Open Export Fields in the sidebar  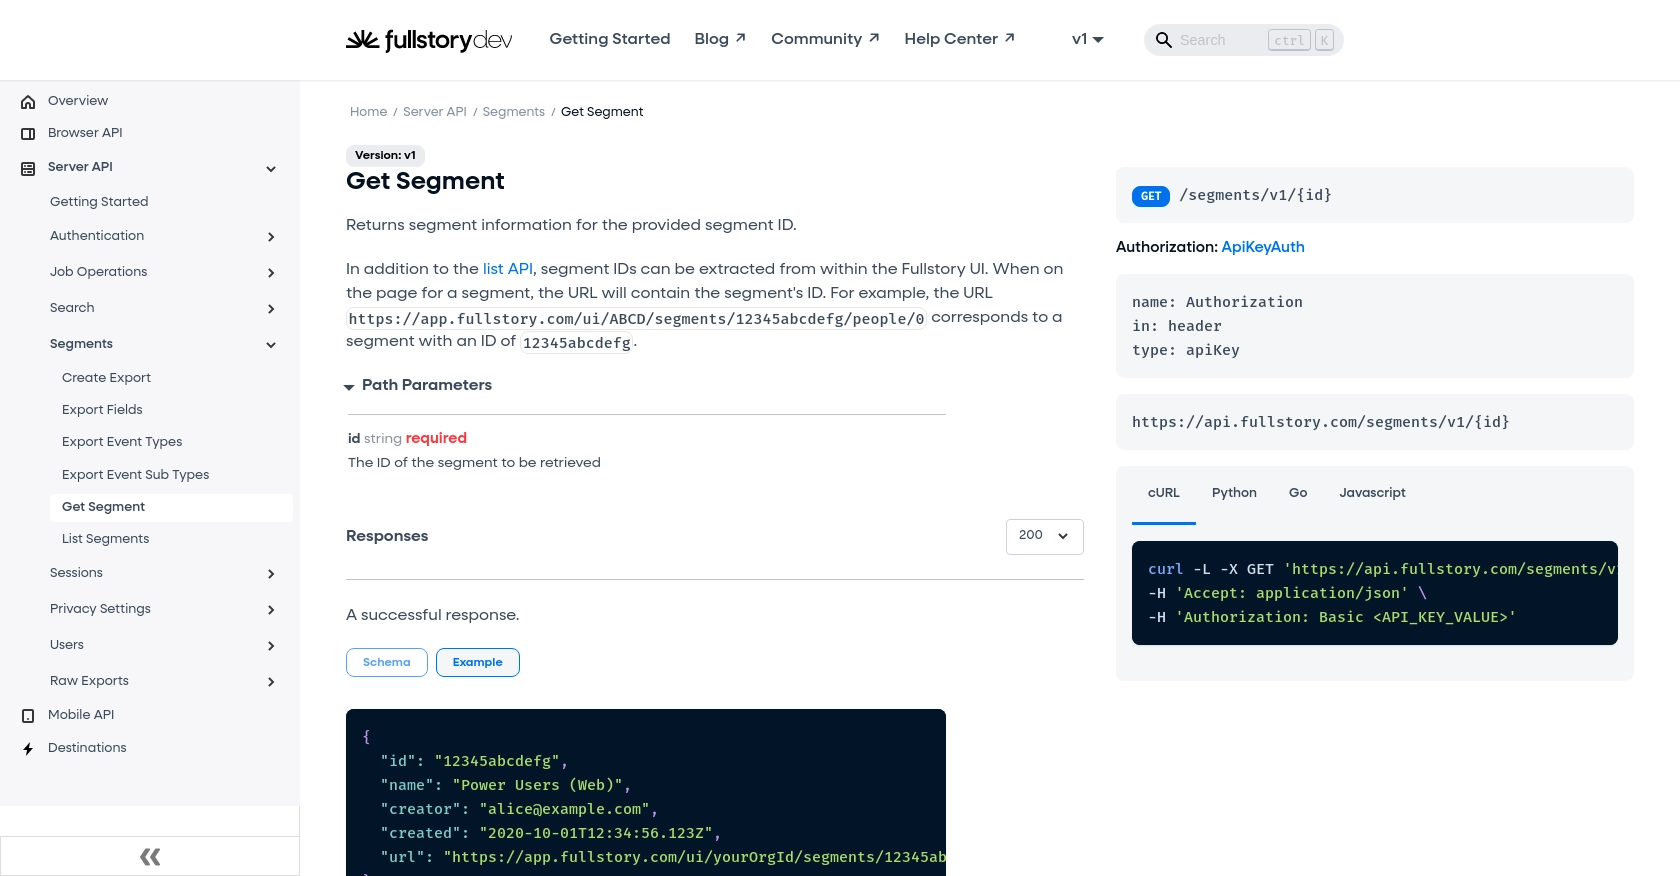coord(102,410)
